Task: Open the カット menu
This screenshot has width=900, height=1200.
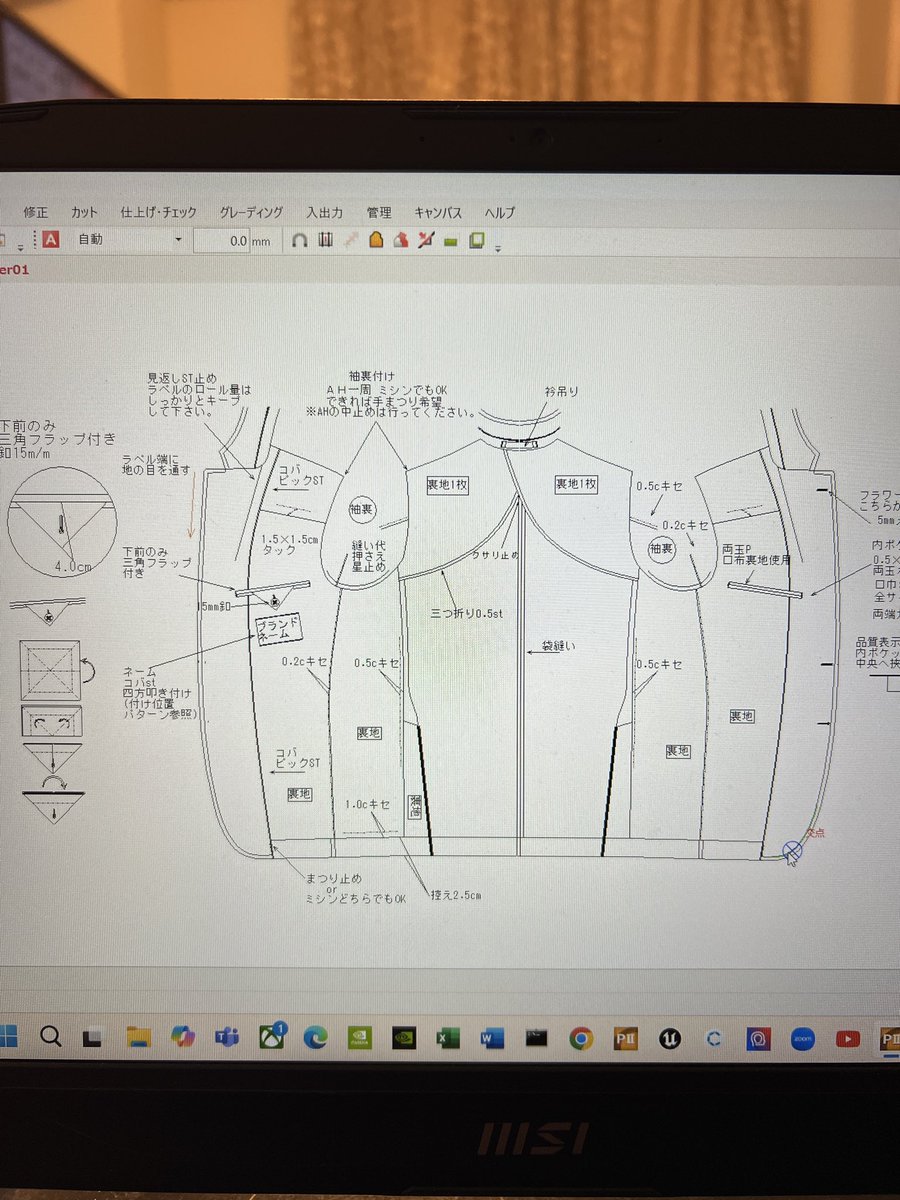Action: pos(85,213)
